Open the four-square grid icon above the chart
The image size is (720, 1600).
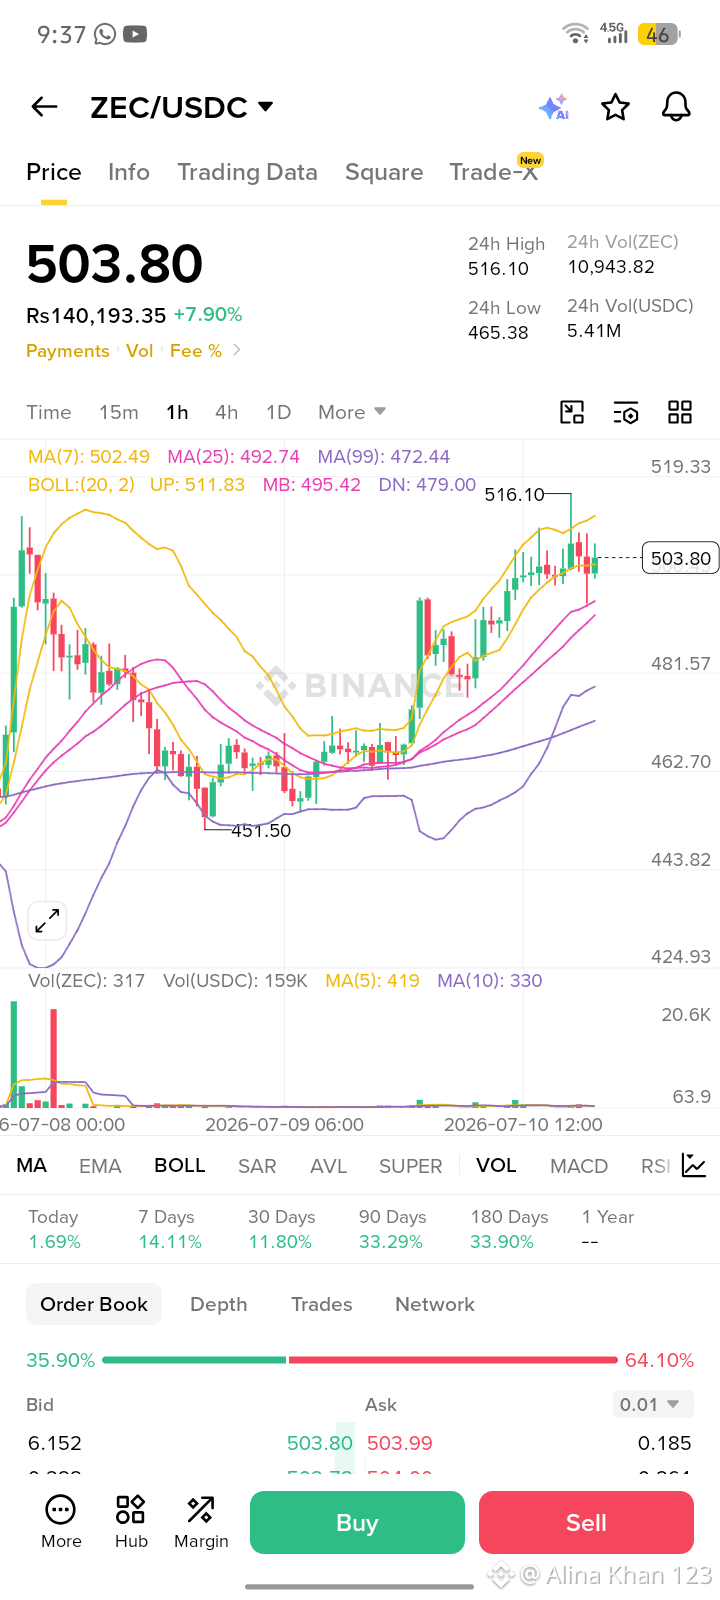tap(680, 412)
